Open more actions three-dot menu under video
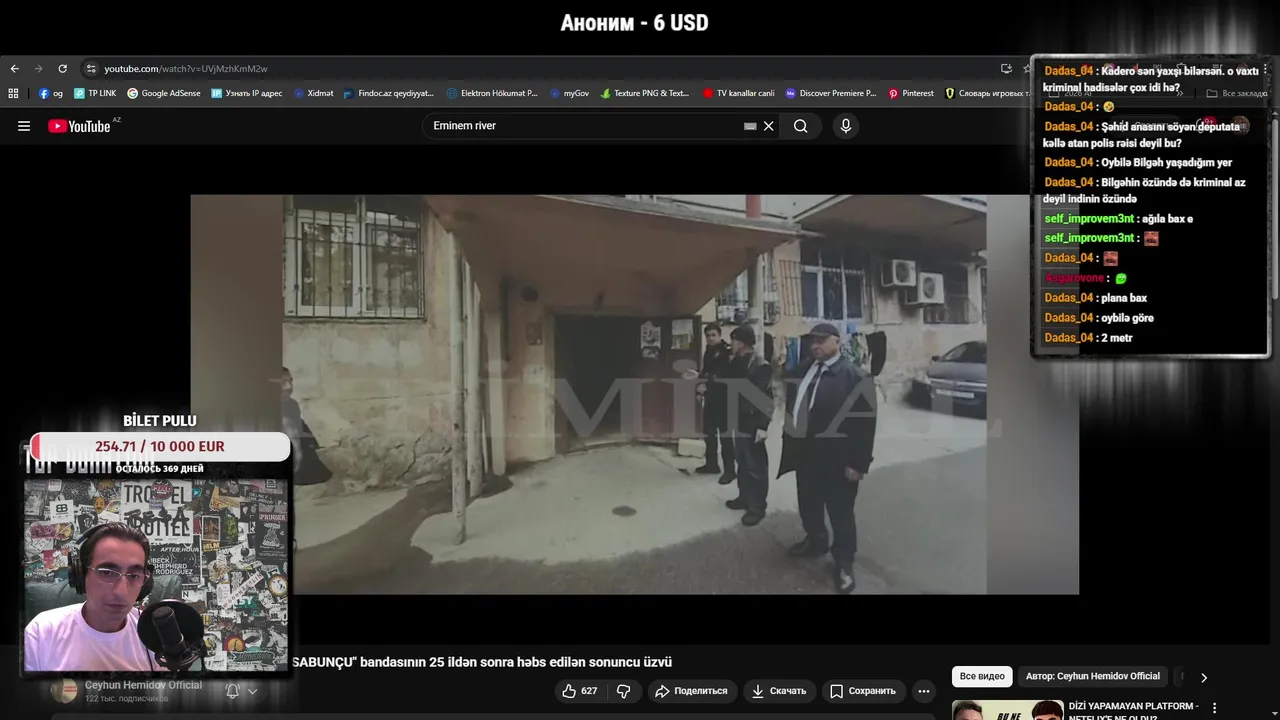Image resolution: width=1280 pixels, height=720 pixels. 924,691
